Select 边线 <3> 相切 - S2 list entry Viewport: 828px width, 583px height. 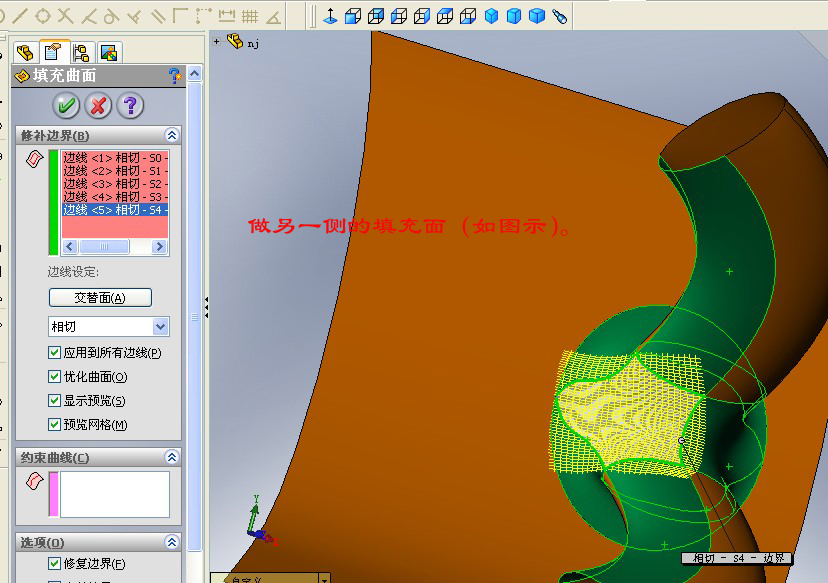[115, 184]
